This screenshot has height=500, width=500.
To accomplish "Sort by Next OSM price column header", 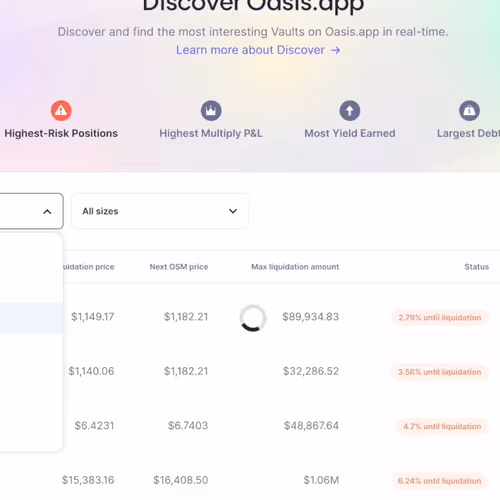I will 179,267.
